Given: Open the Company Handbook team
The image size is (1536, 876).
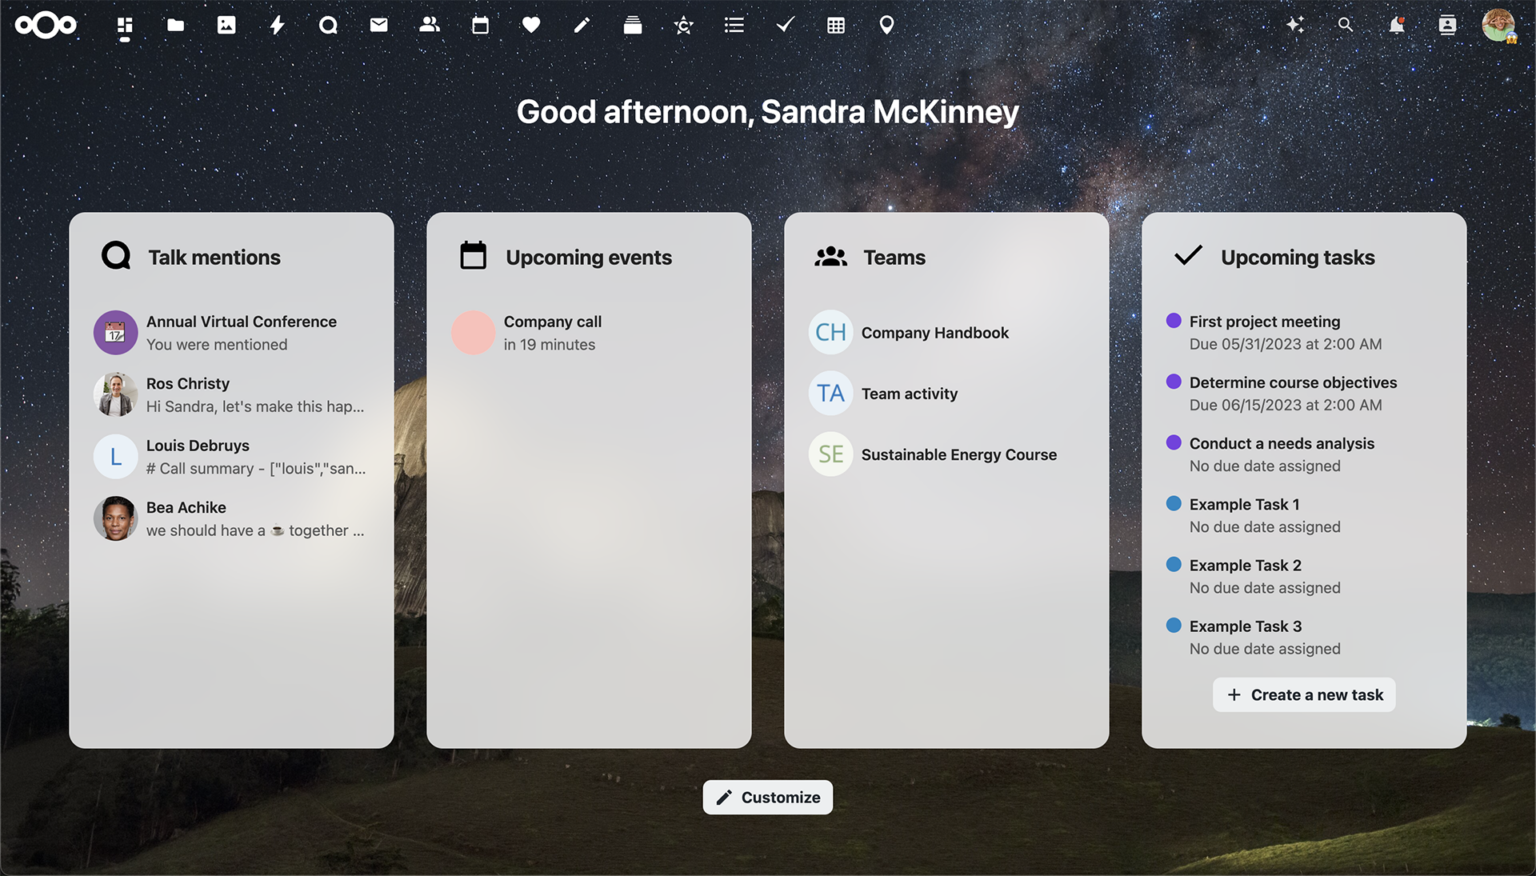Looking at the screenshot, I should pos(934,333).
